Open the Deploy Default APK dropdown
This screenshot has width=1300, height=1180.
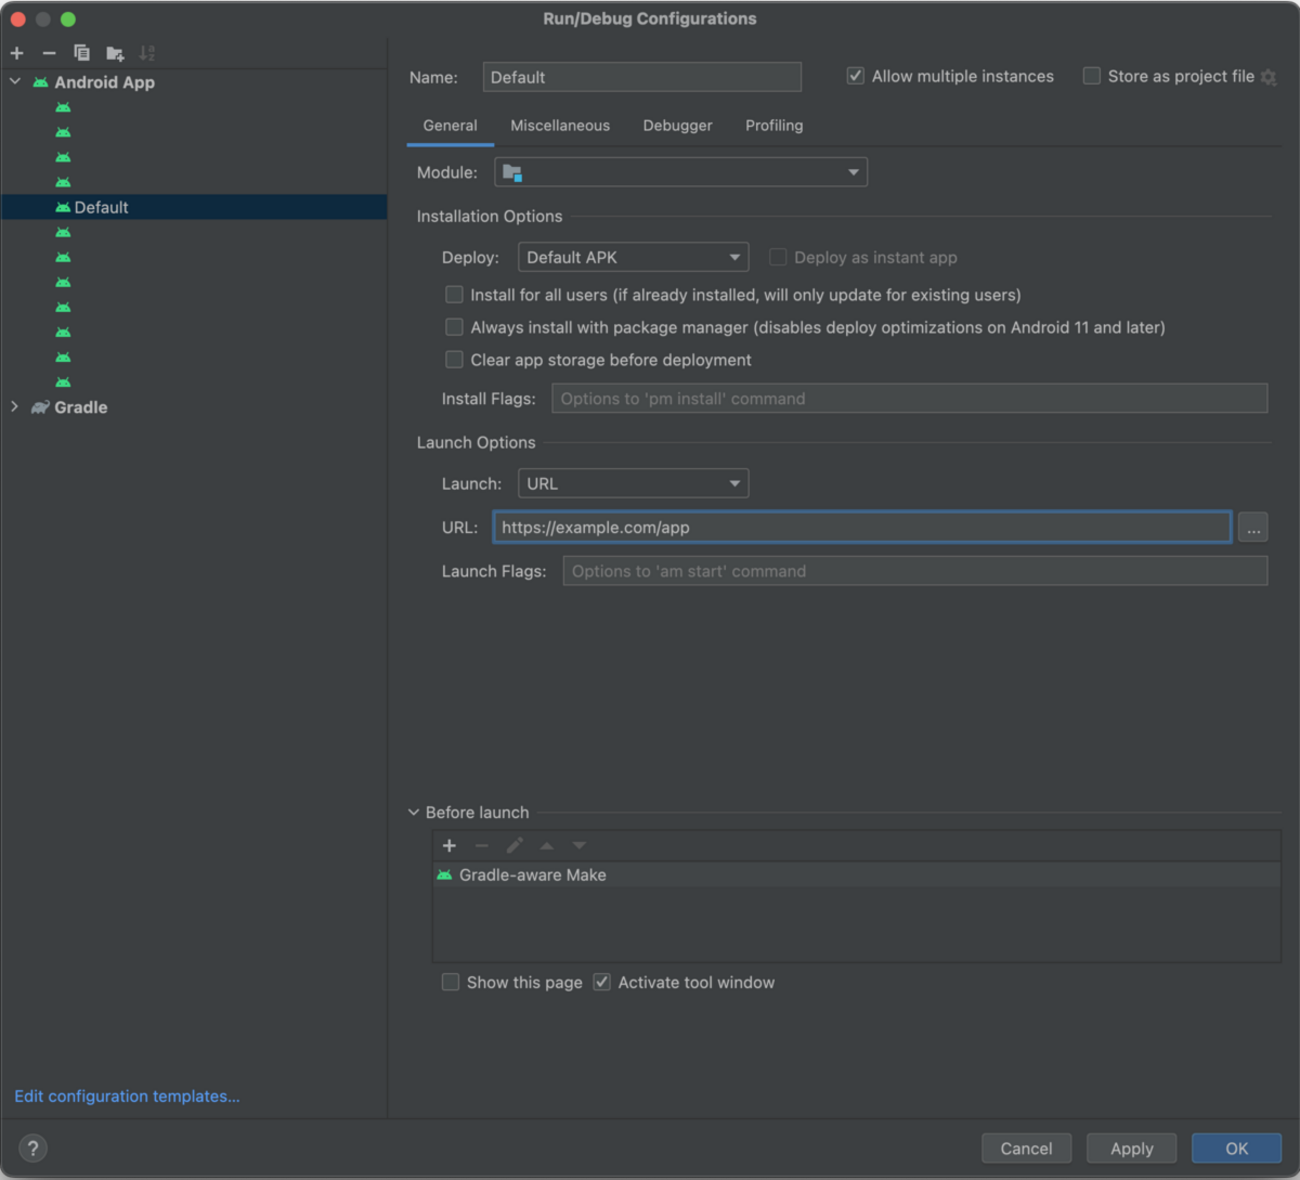point(632,258)
